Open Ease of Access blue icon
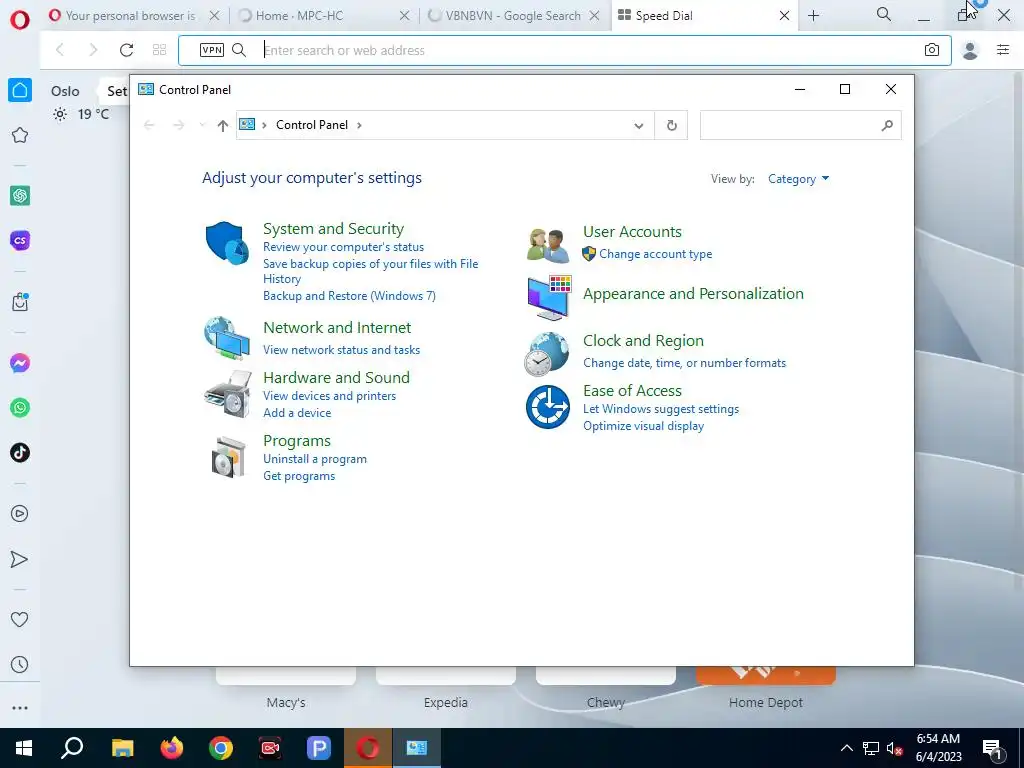Screen dimensions: 1024x768 click(x=548, y=407)
